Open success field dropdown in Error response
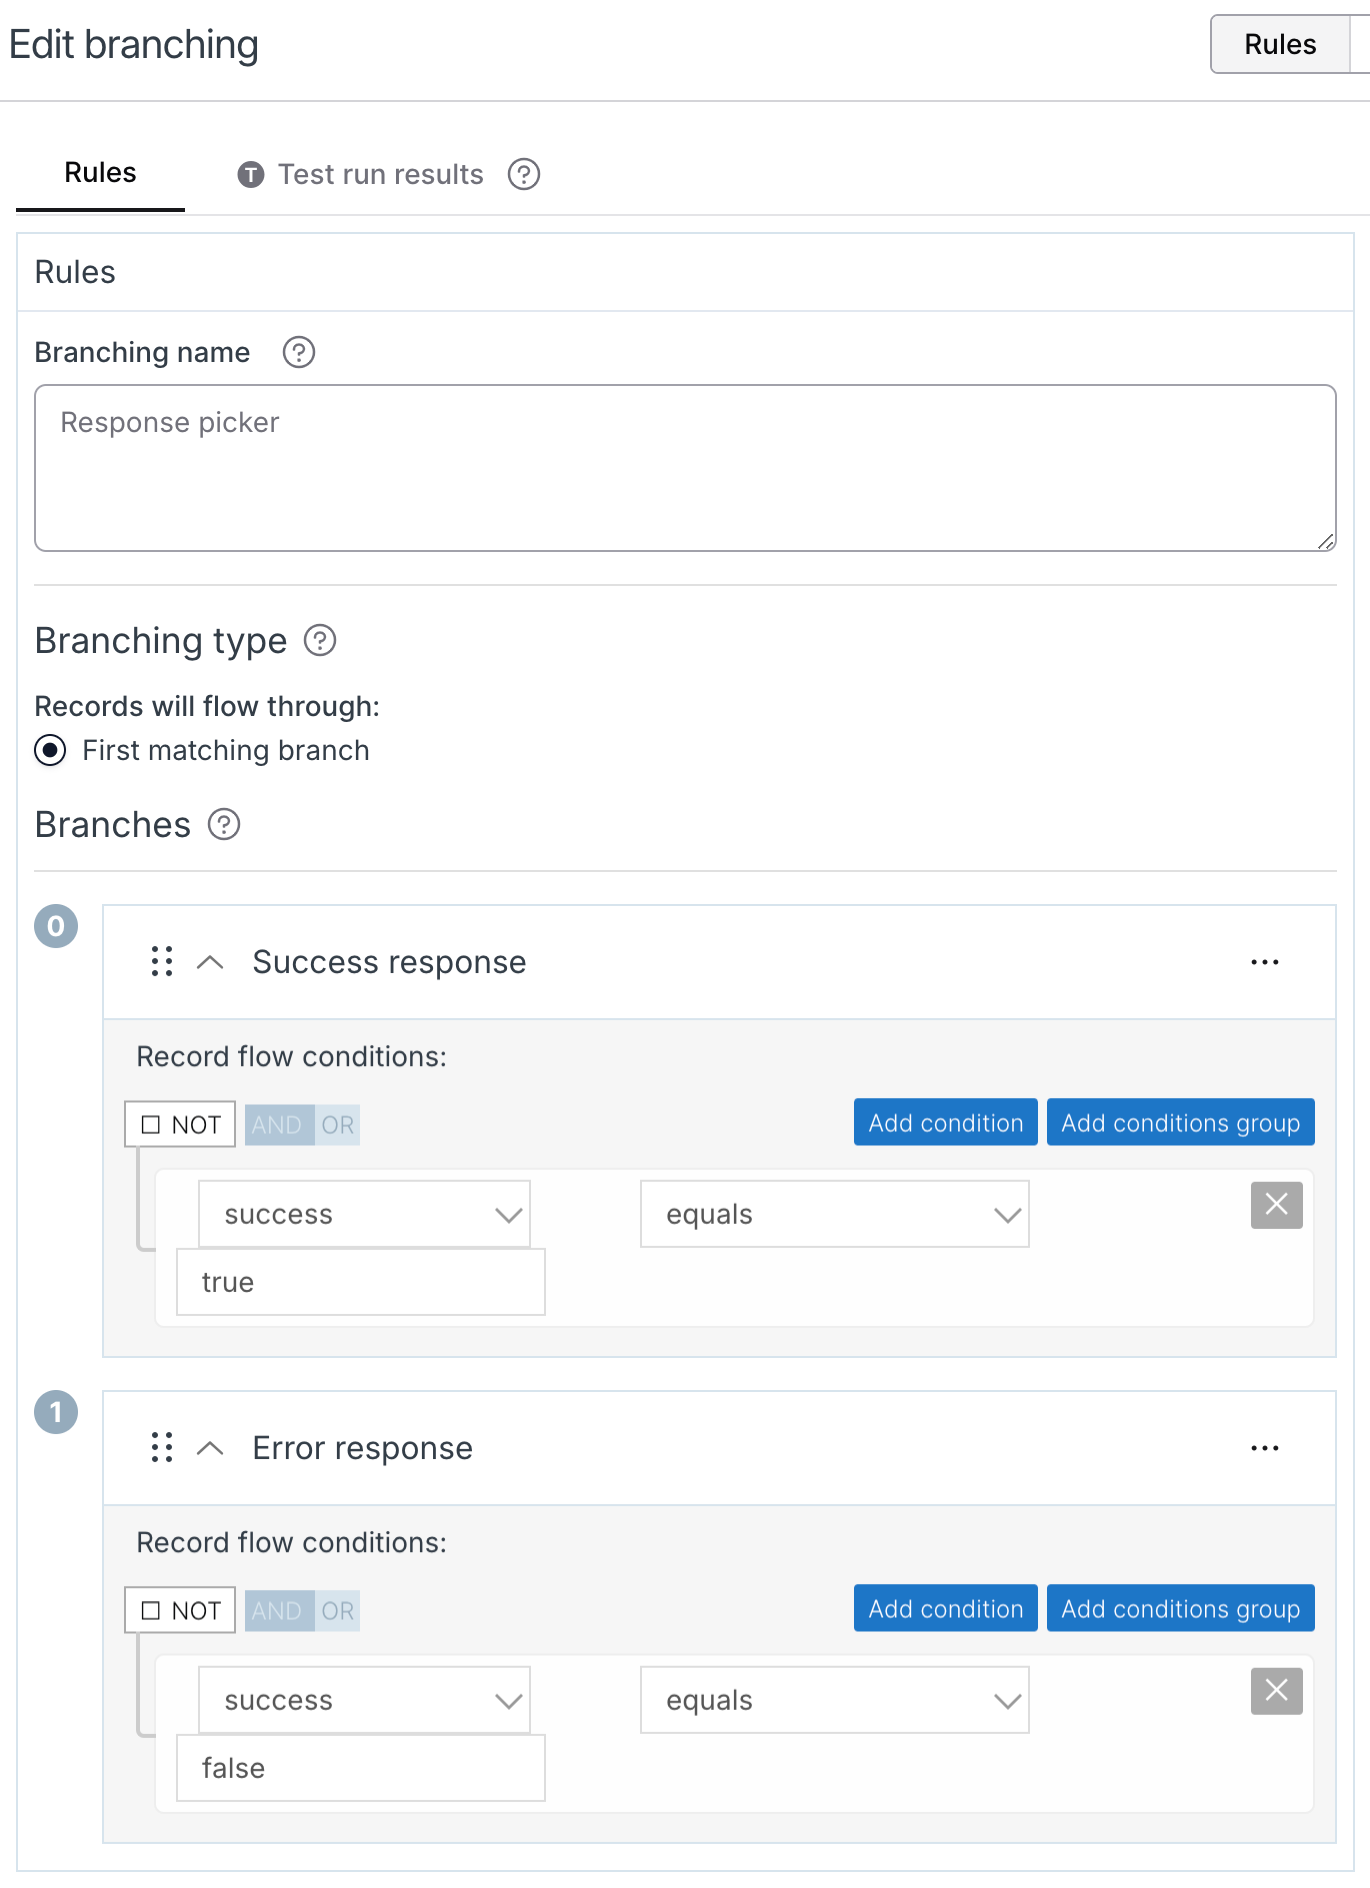1370x1888 pixels. (x=364, y=1700)
